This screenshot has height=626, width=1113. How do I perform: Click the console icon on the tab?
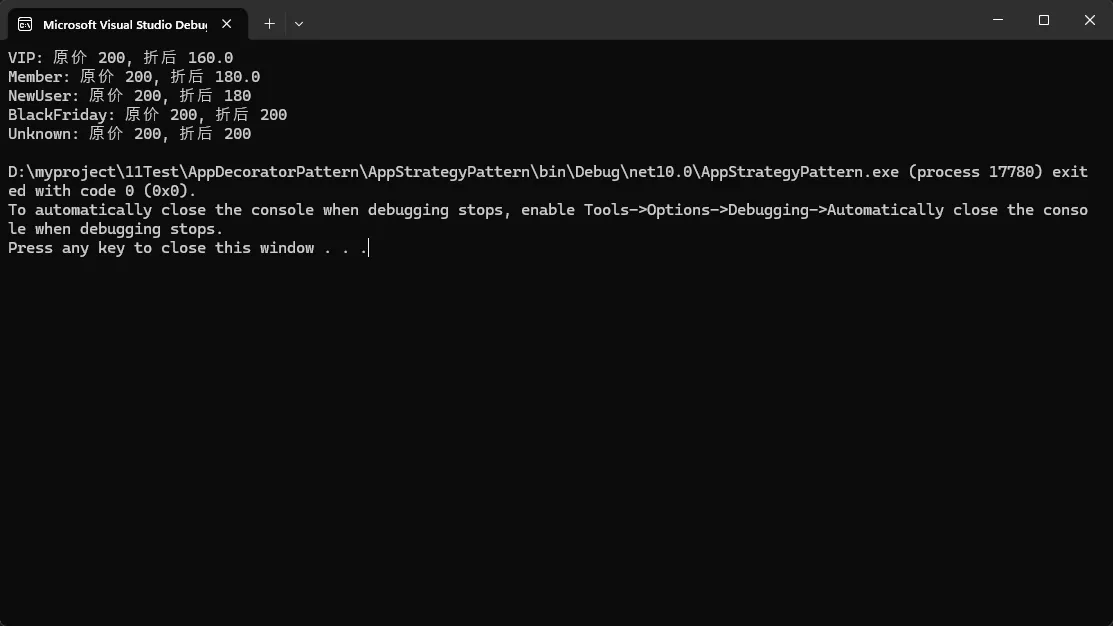pyautogui.click(x=25, y=24)
